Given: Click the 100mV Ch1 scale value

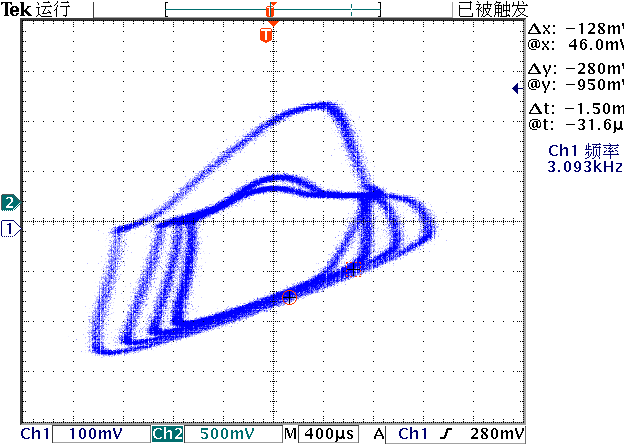Looking at the screenshot, I should point(96,434).
